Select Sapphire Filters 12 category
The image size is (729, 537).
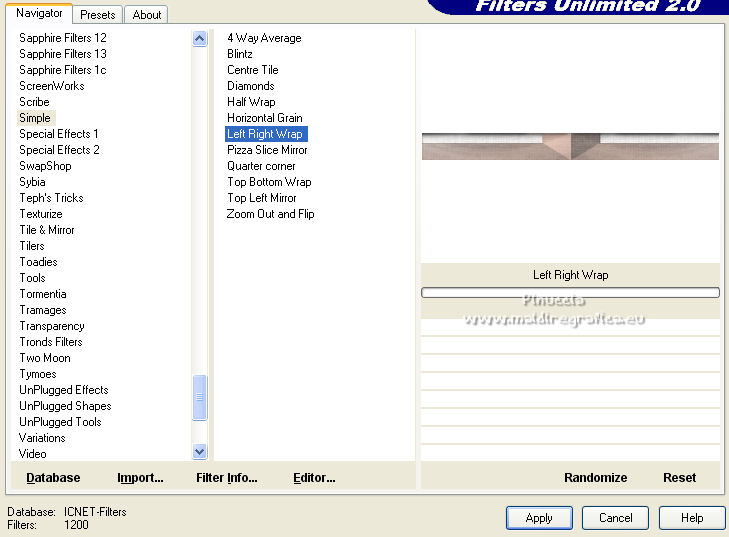(x=63, y=38)
